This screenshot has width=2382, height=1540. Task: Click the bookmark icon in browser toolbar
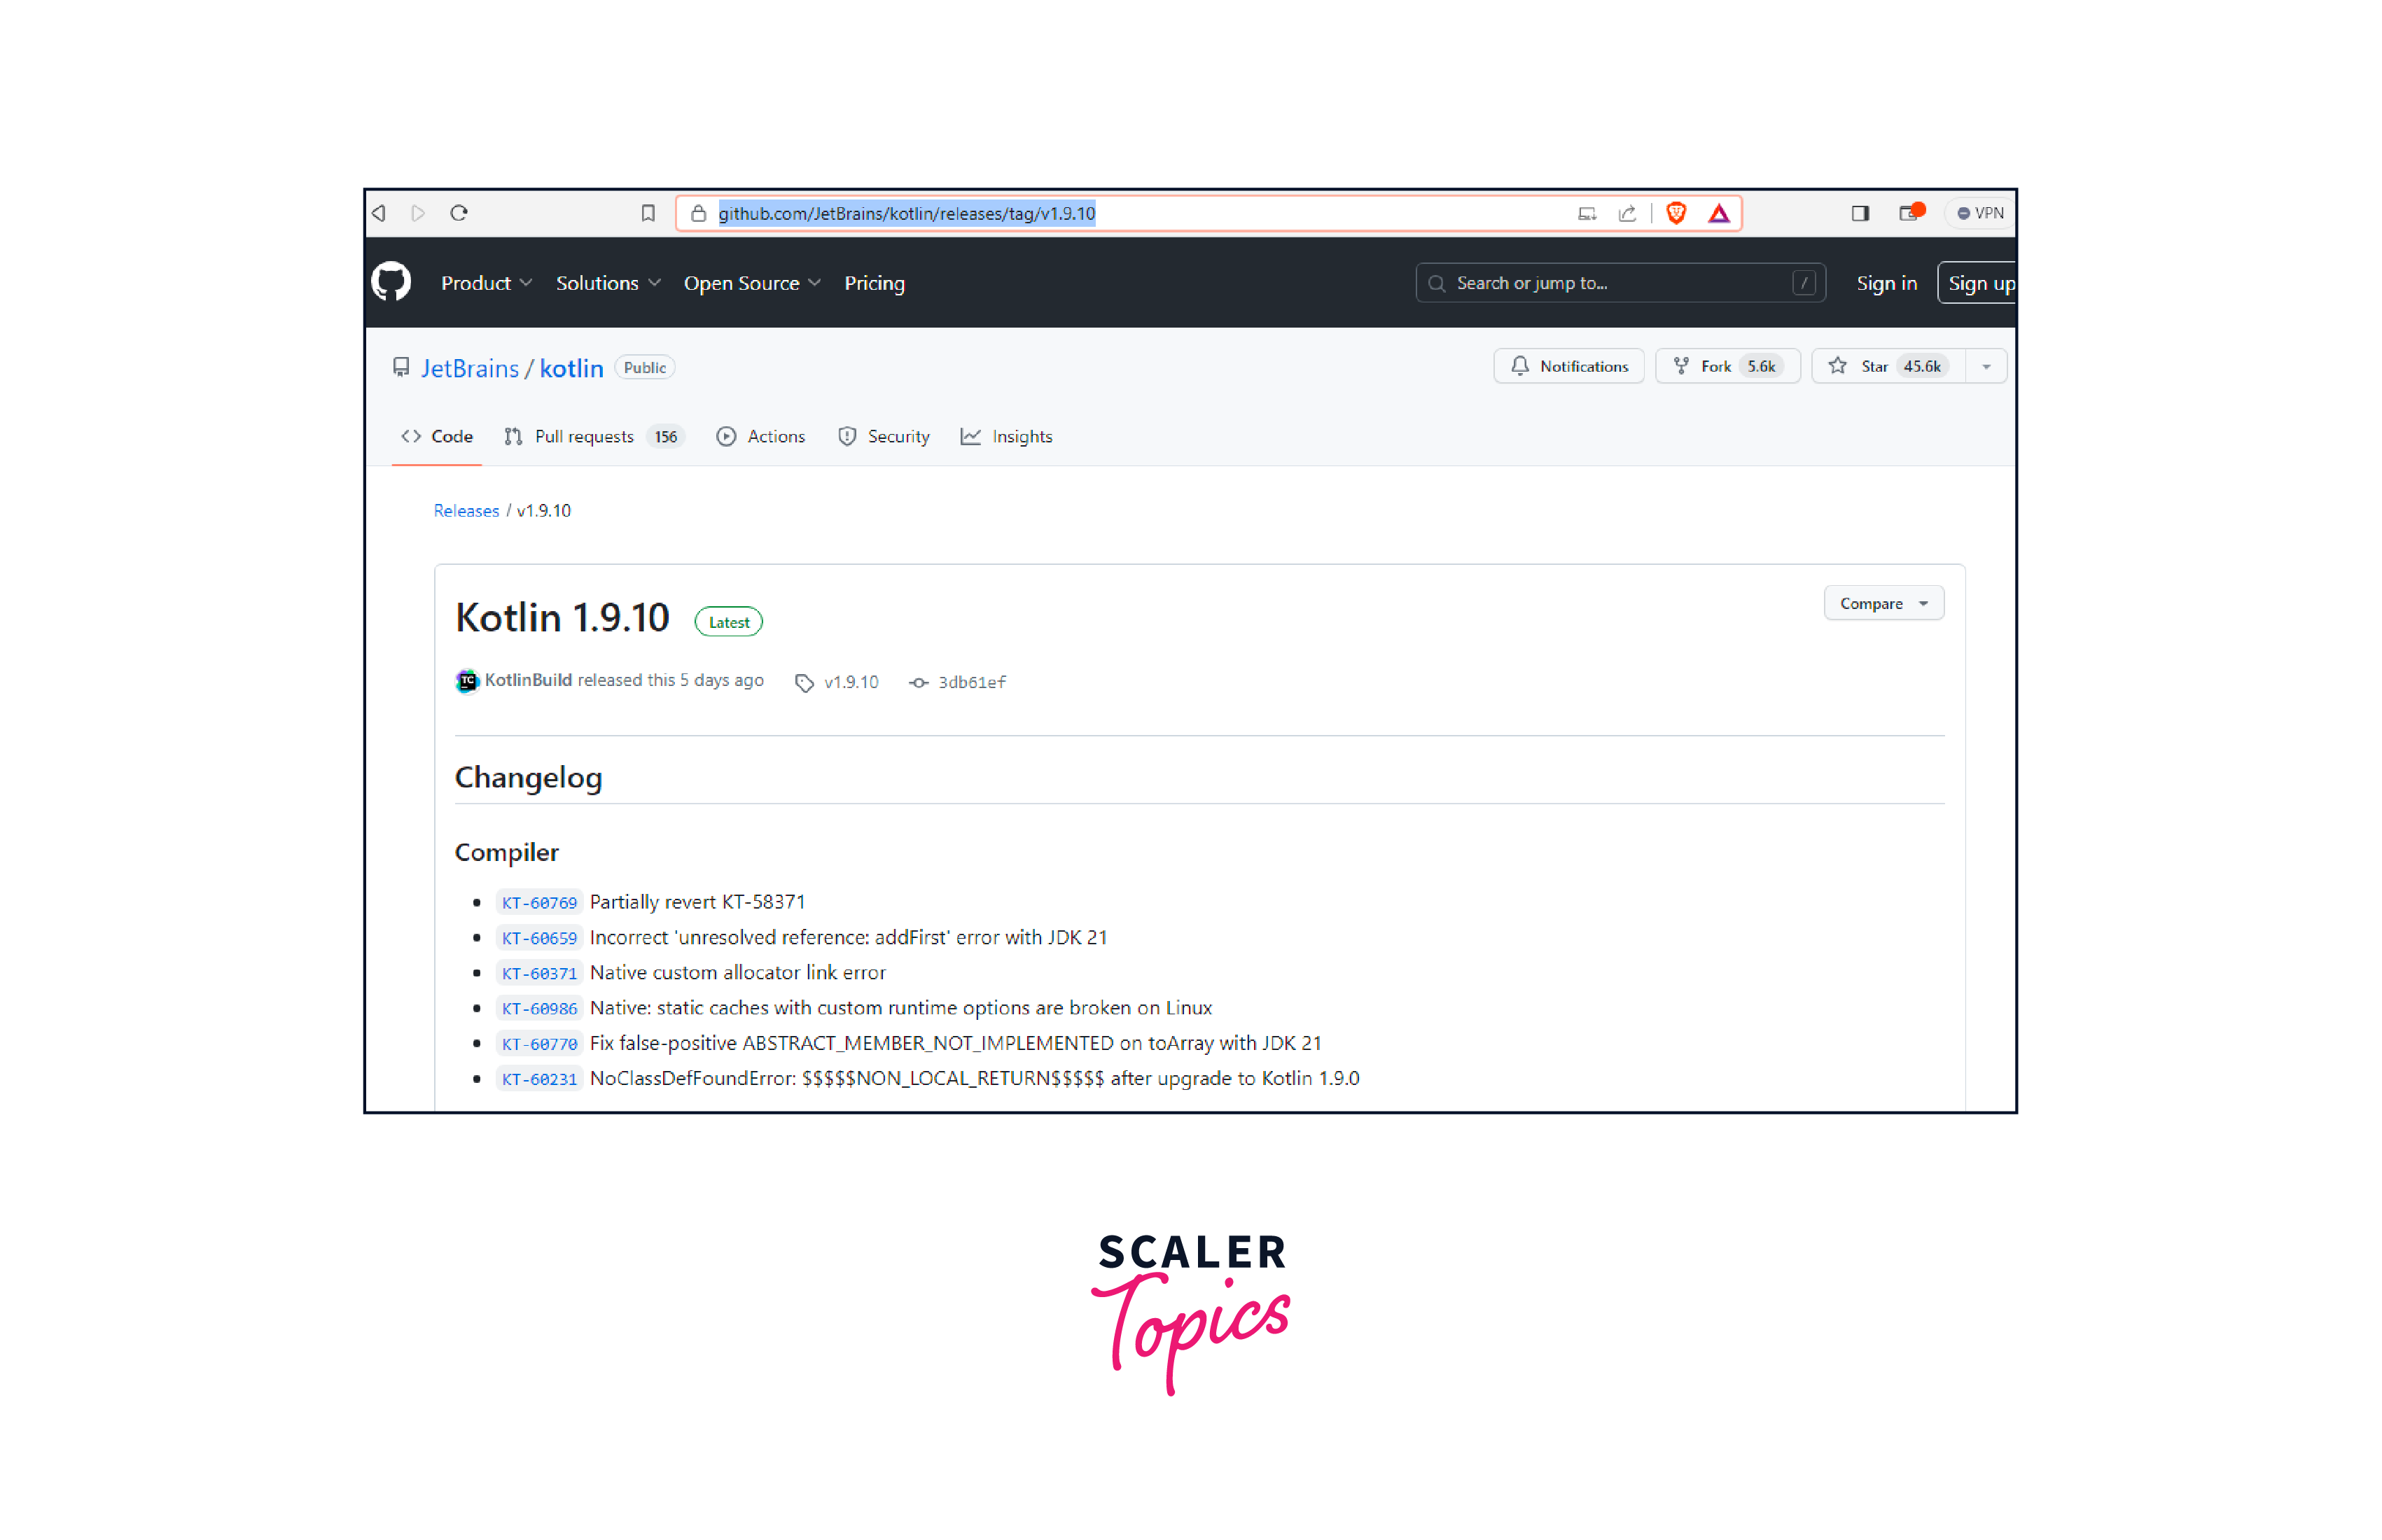[x=648, y=213]
